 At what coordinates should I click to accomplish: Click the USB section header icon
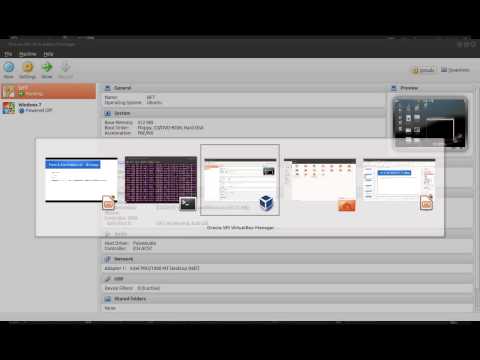108,279
